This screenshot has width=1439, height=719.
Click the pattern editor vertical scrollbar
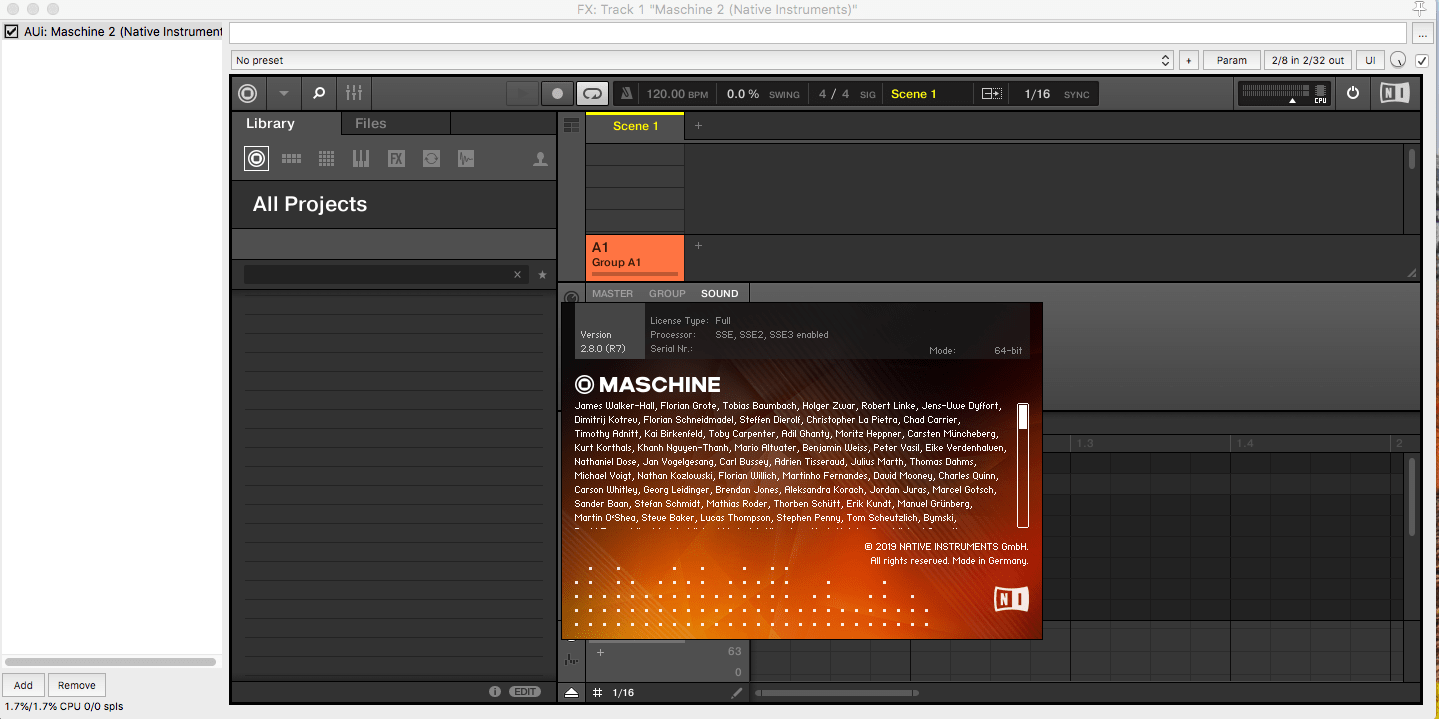click(1412, 495)
